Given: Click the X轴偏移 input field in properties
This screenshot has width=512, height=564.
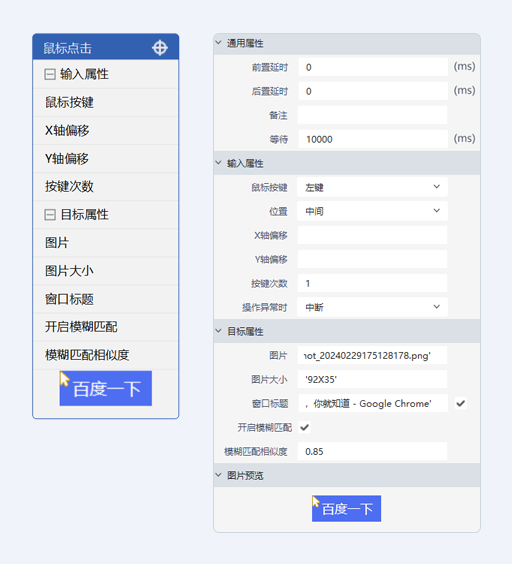Looking at the screenshot, I should click(x=373, y=235).
